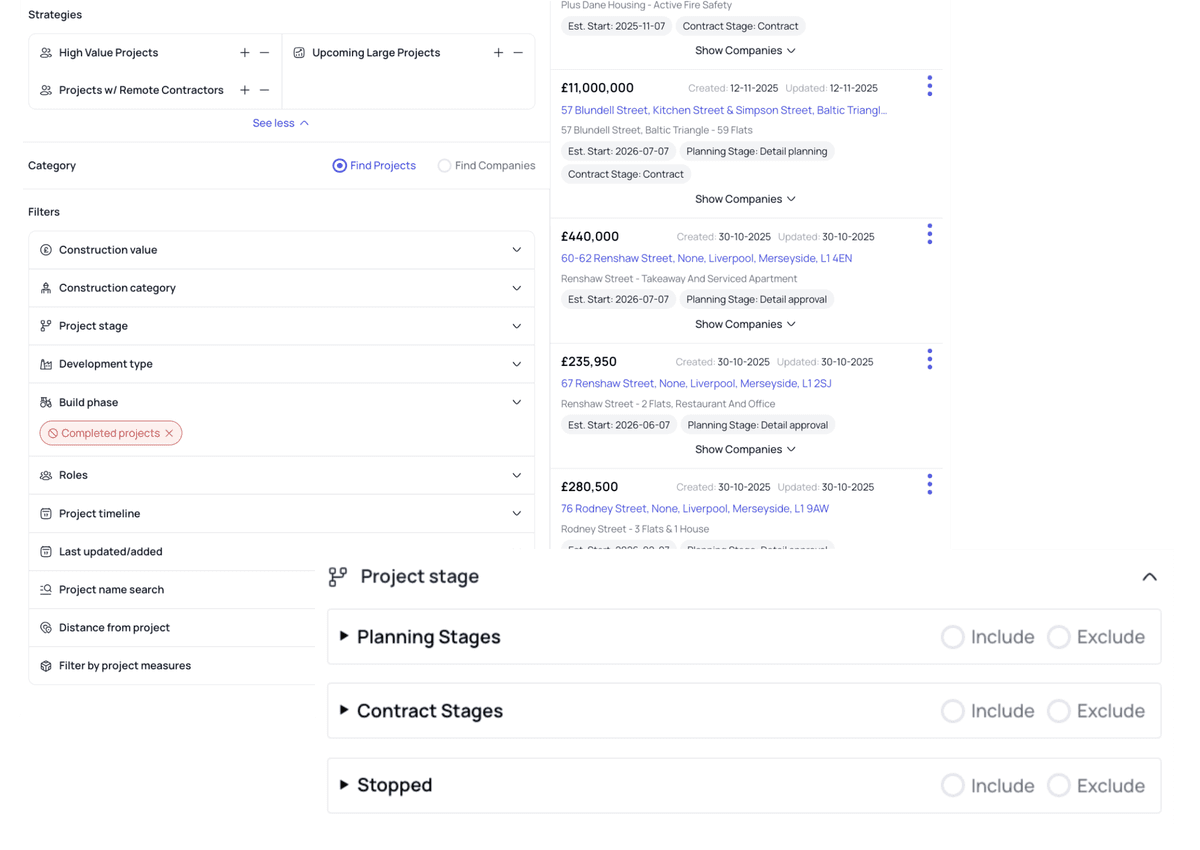This screenshot has width=1200, height=850.
Task: Enable Include for Planning Stages
Action: tap(952, 636)
